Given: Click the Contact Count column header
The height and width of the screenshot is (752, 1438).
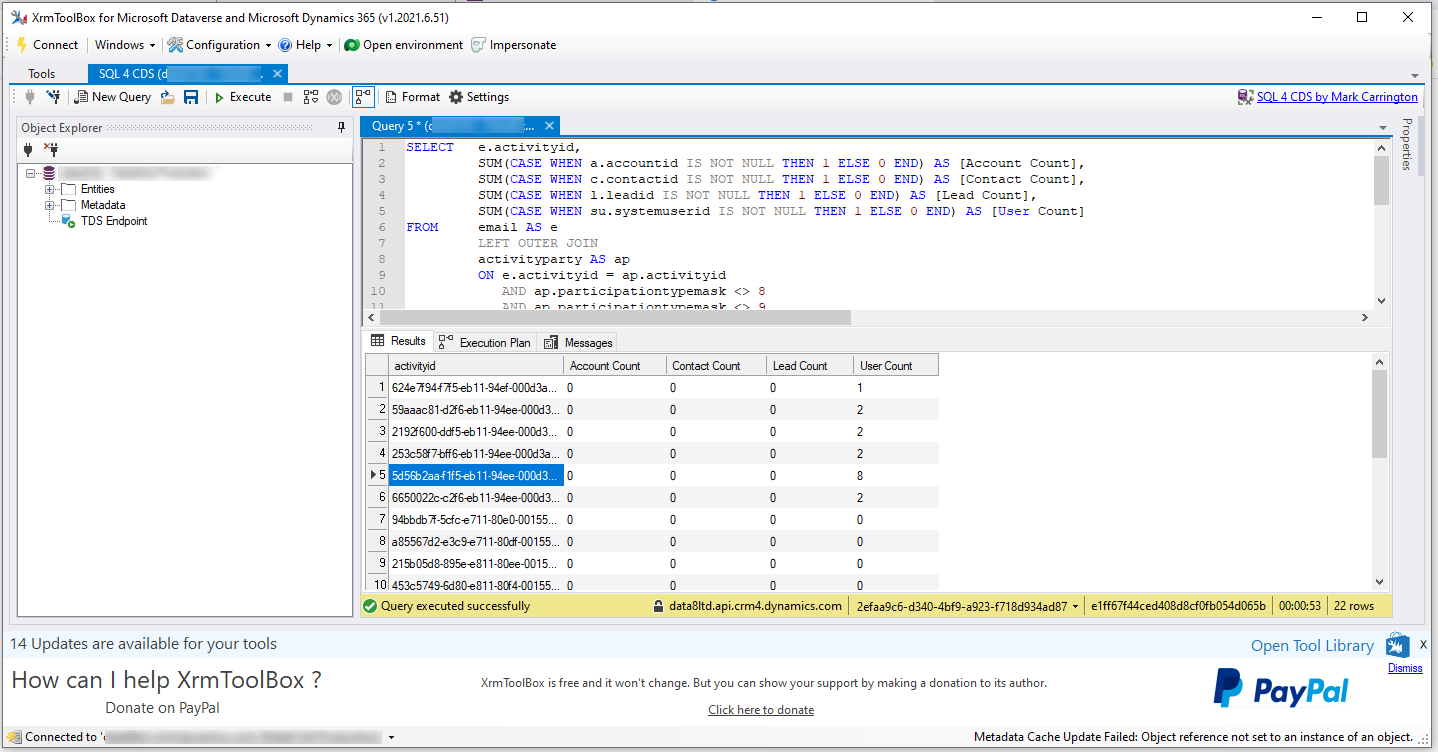Looking at the screenshot, I should coord(717,366).
